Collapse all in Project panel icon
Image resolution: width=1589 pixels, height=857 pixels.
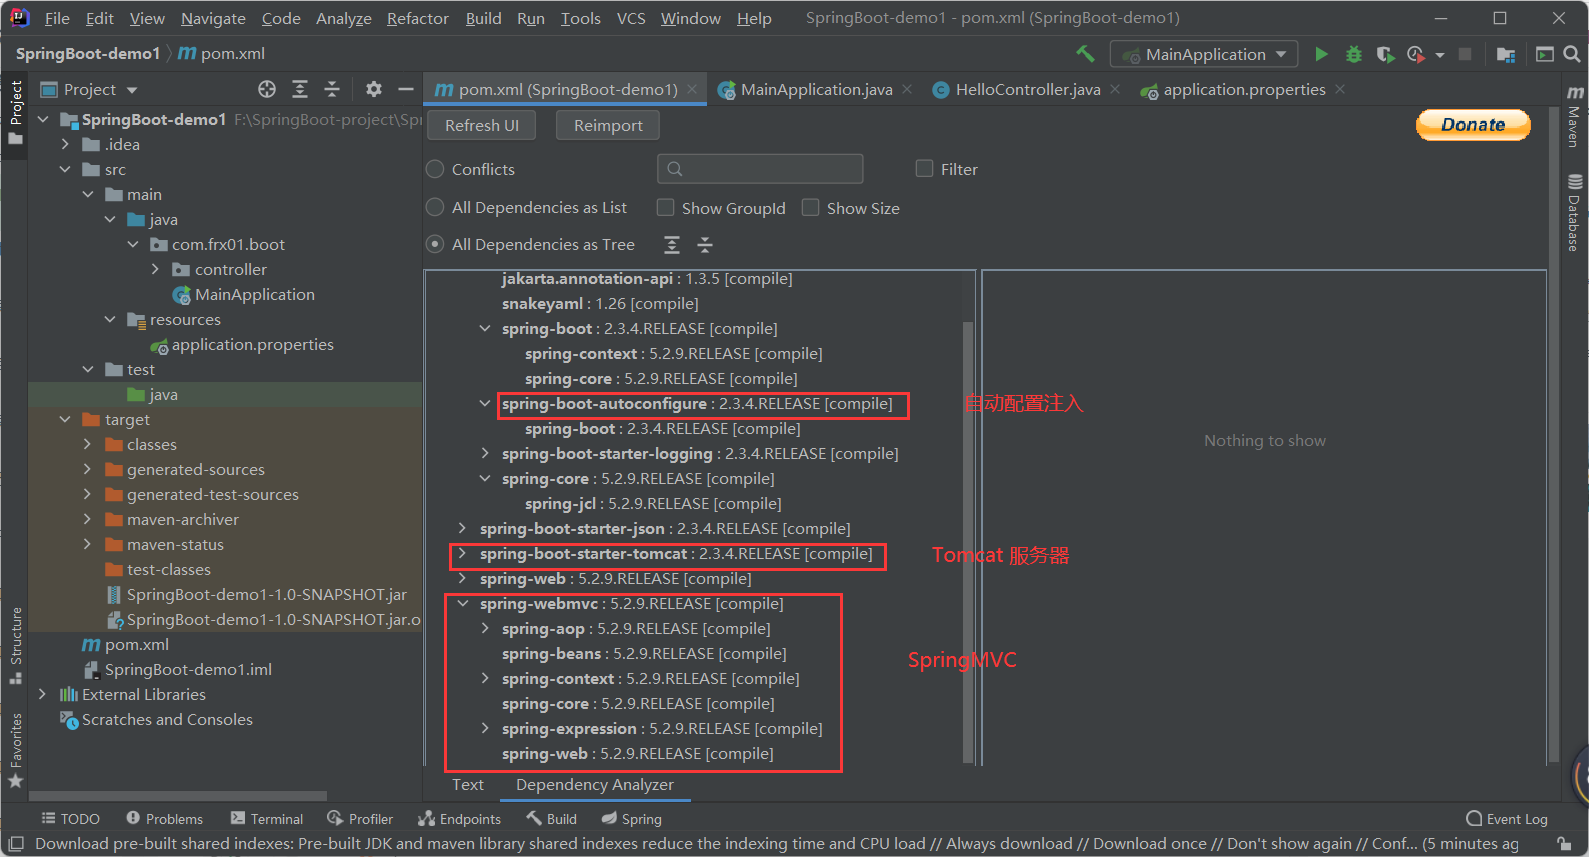332,89
